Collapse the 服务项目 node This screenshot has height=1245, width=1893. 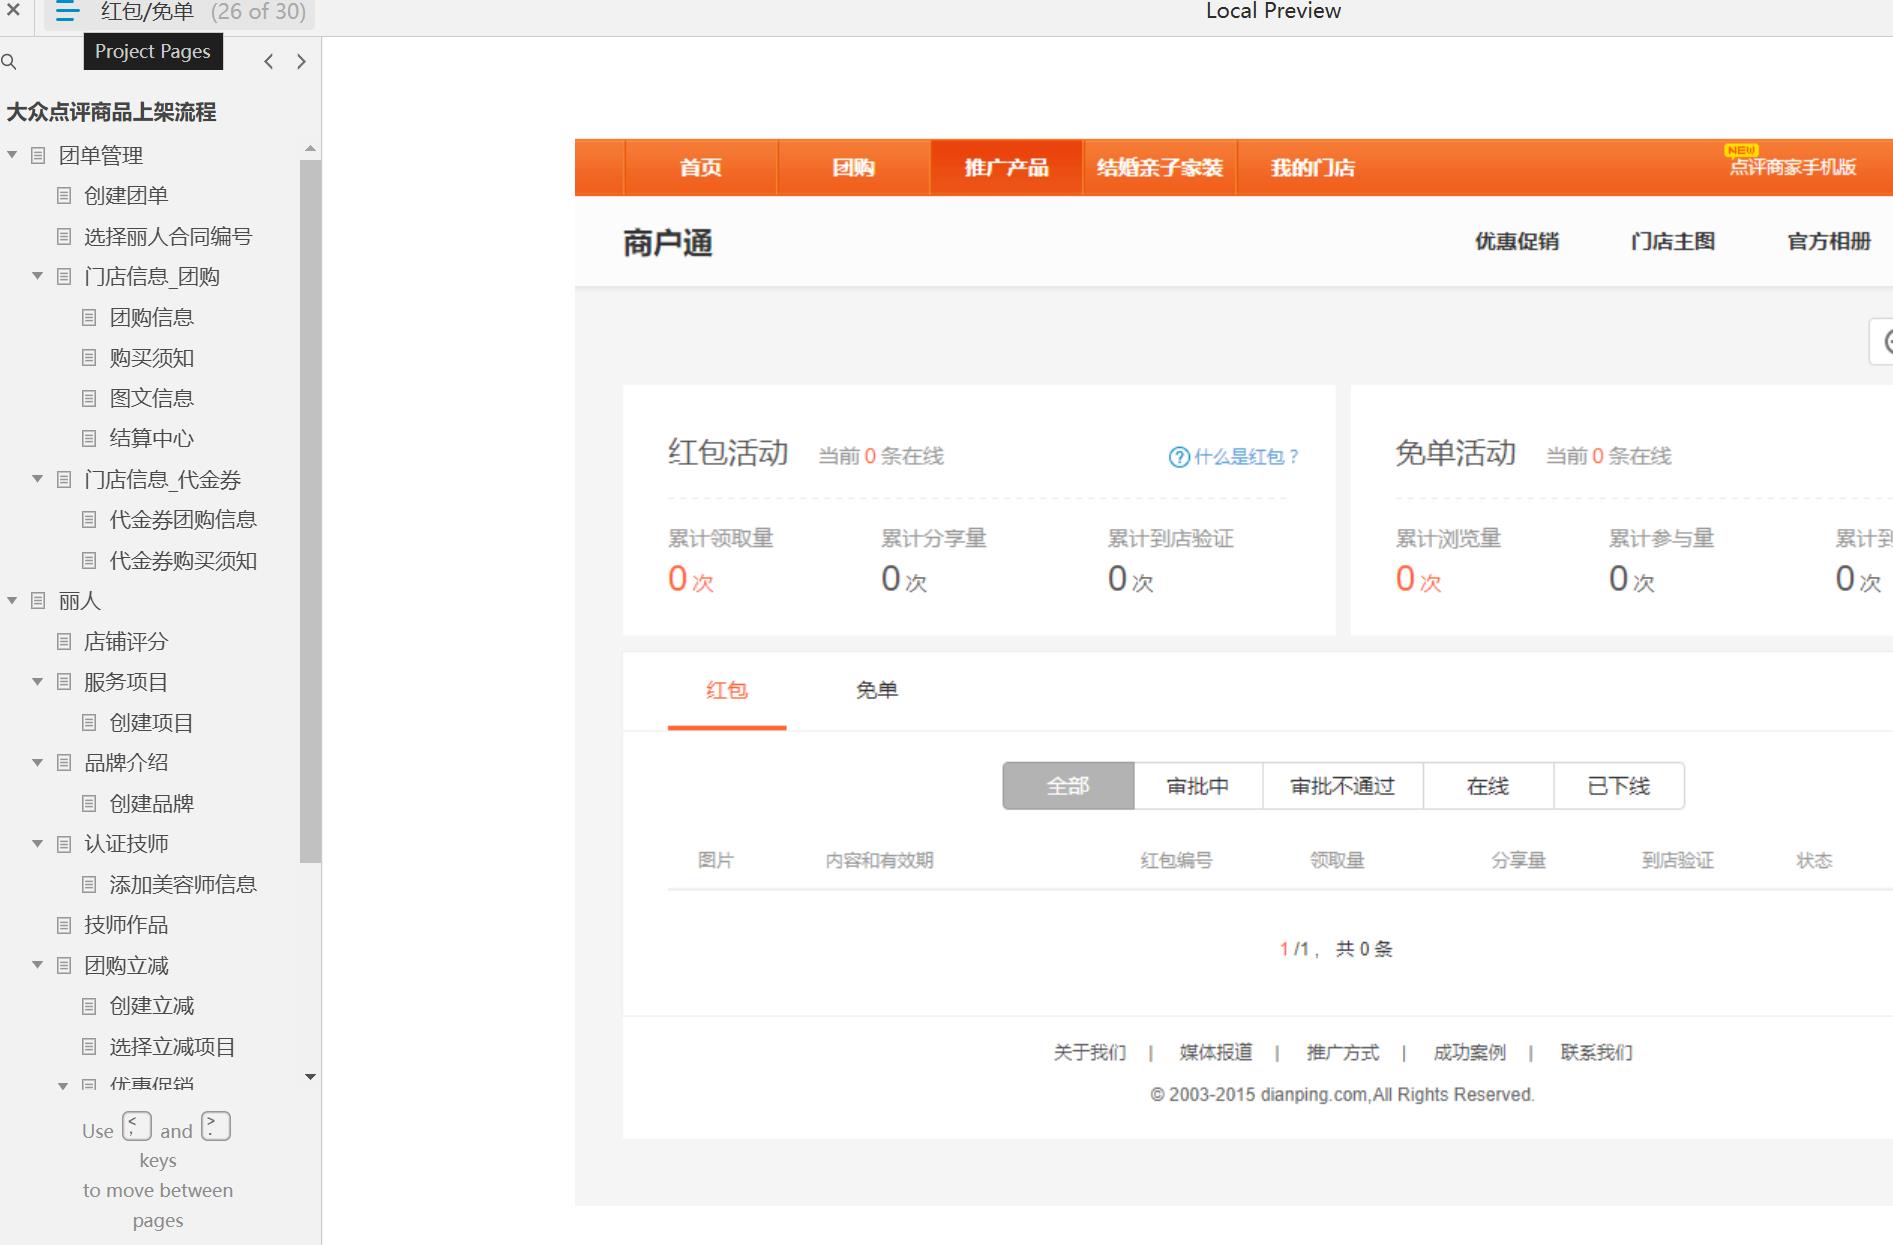(x=38, y=682)
